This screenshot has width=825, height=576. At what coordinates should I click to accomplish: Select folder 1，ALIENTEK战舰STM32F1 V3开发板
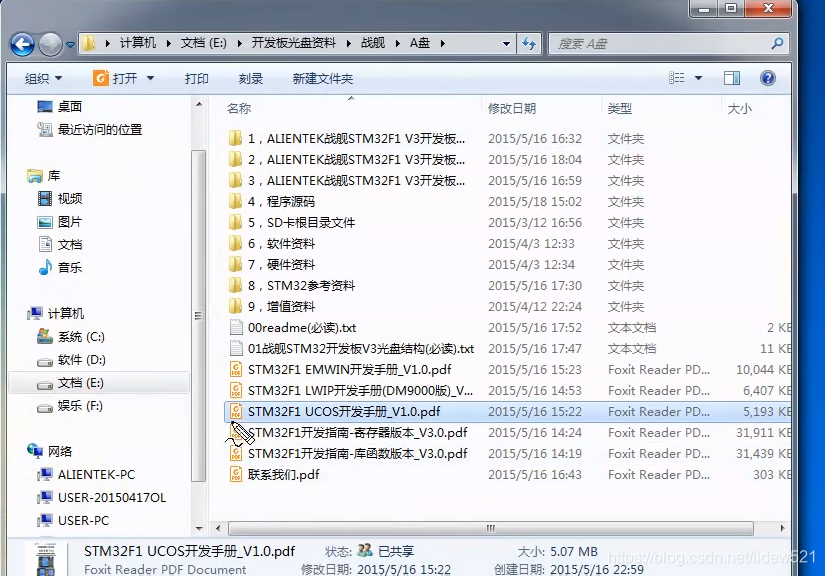coord(356,139)
